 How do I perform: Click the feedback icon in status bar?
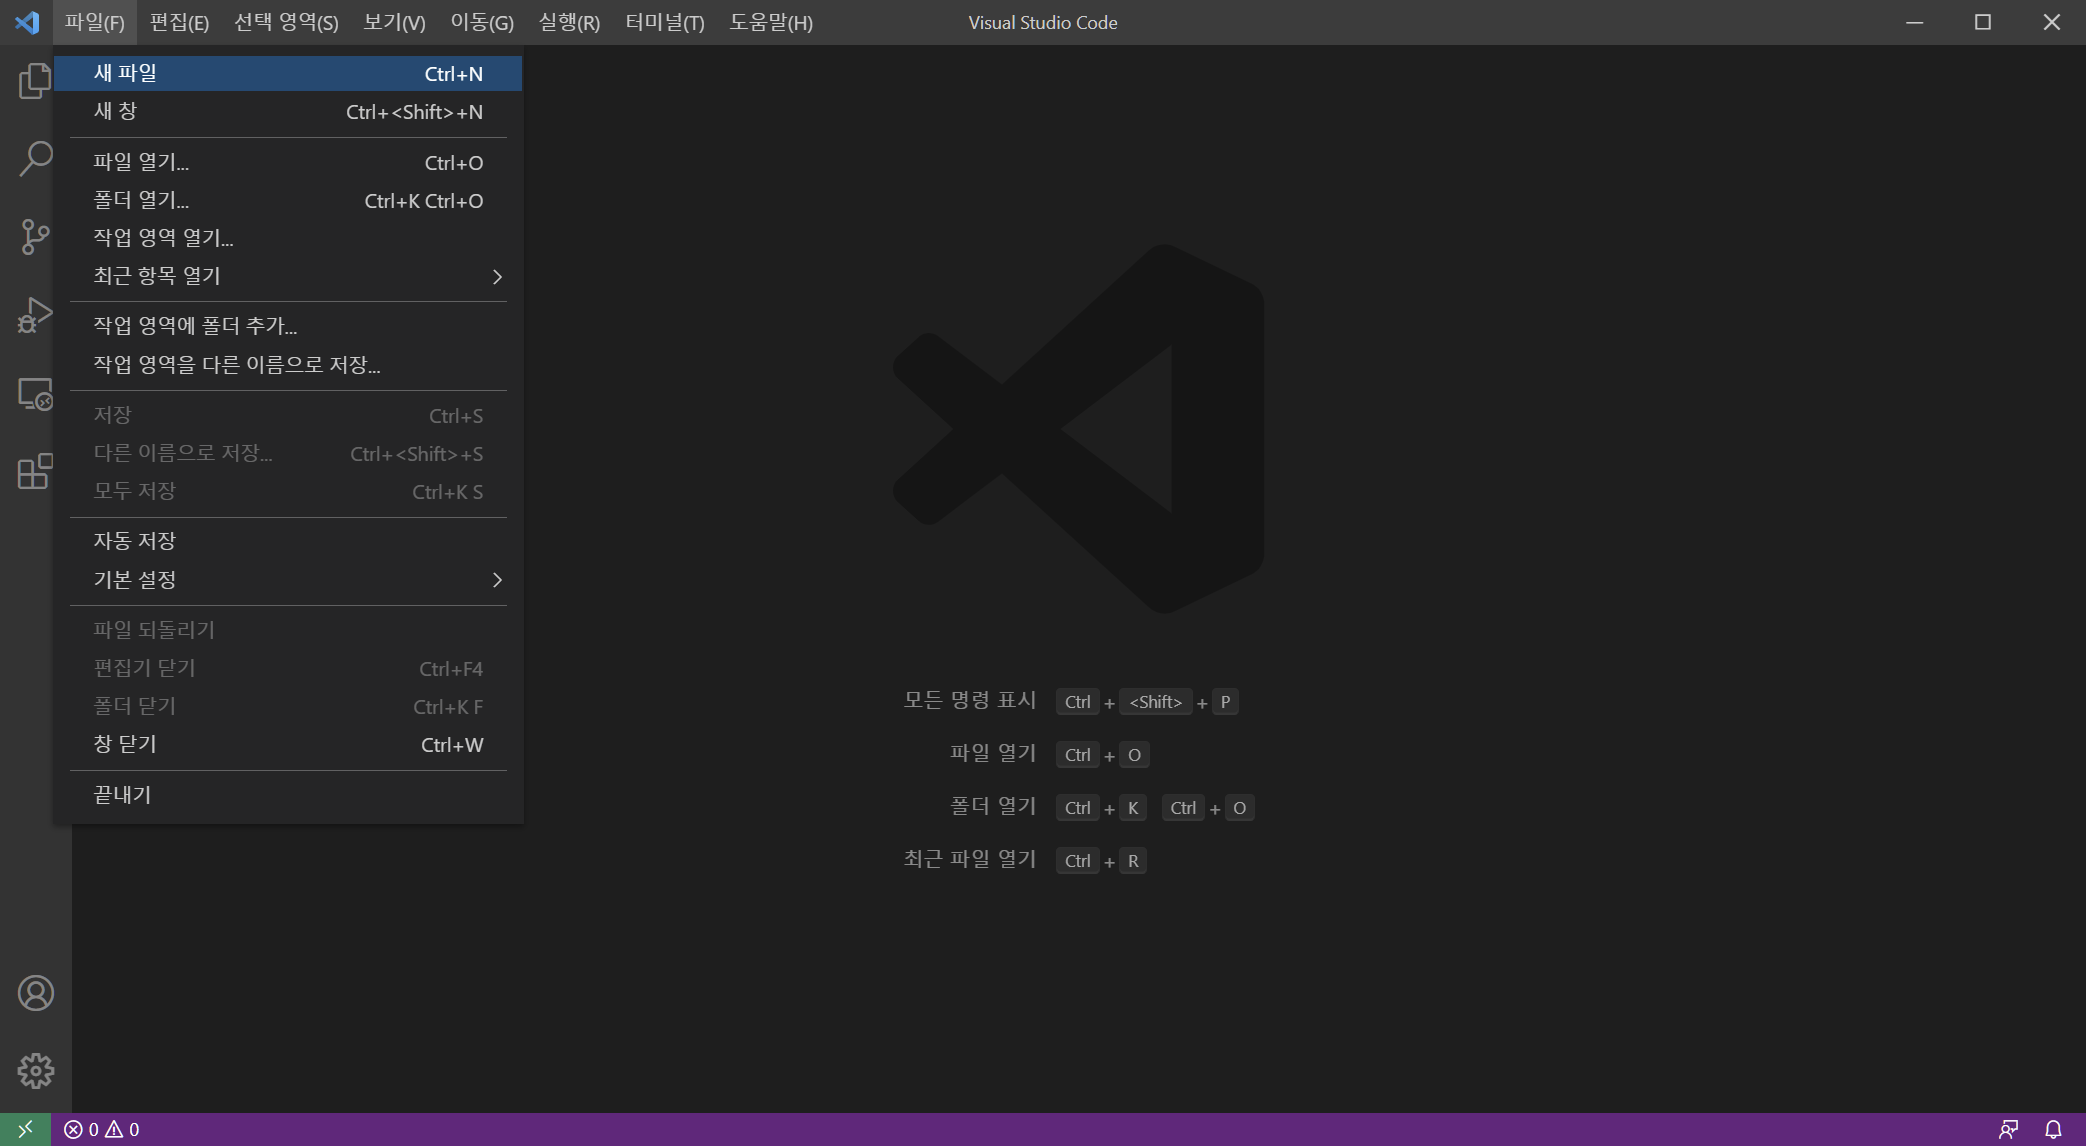(x=2008, y=1129)
